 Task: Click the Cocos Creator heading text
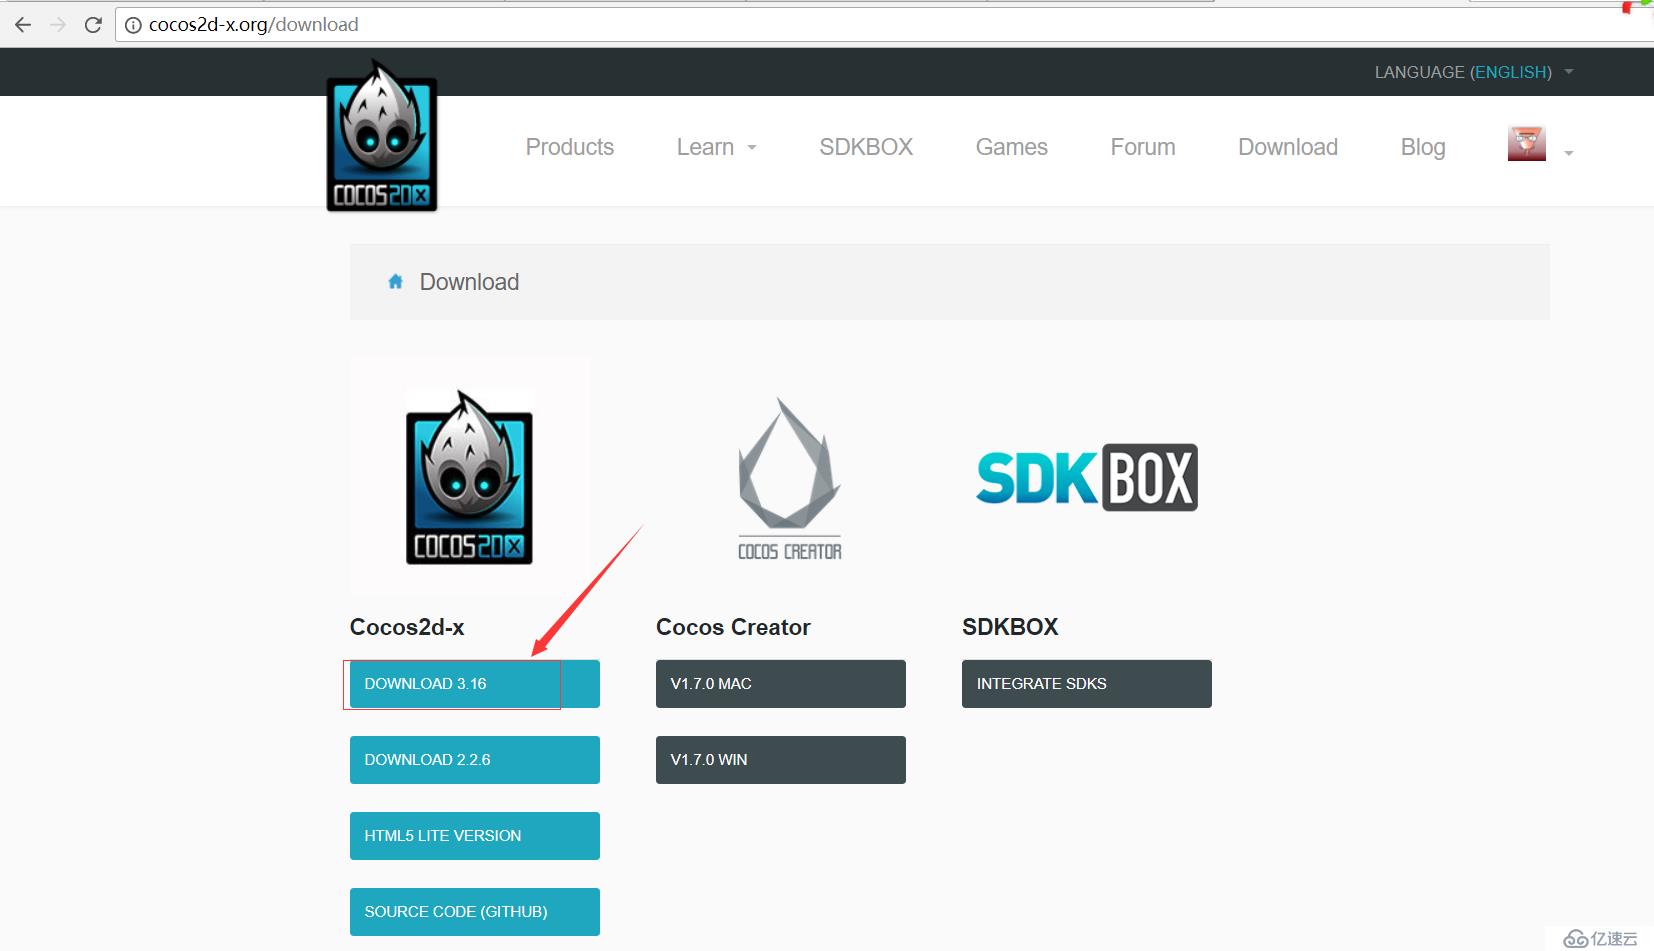(x=733, y=627)
